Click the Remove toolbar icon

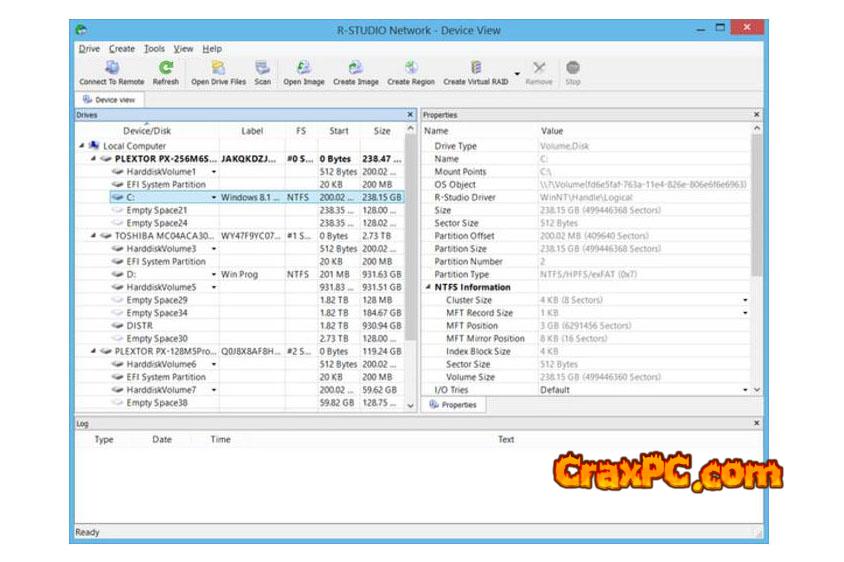pyautogui.click(x=539, y=67)
